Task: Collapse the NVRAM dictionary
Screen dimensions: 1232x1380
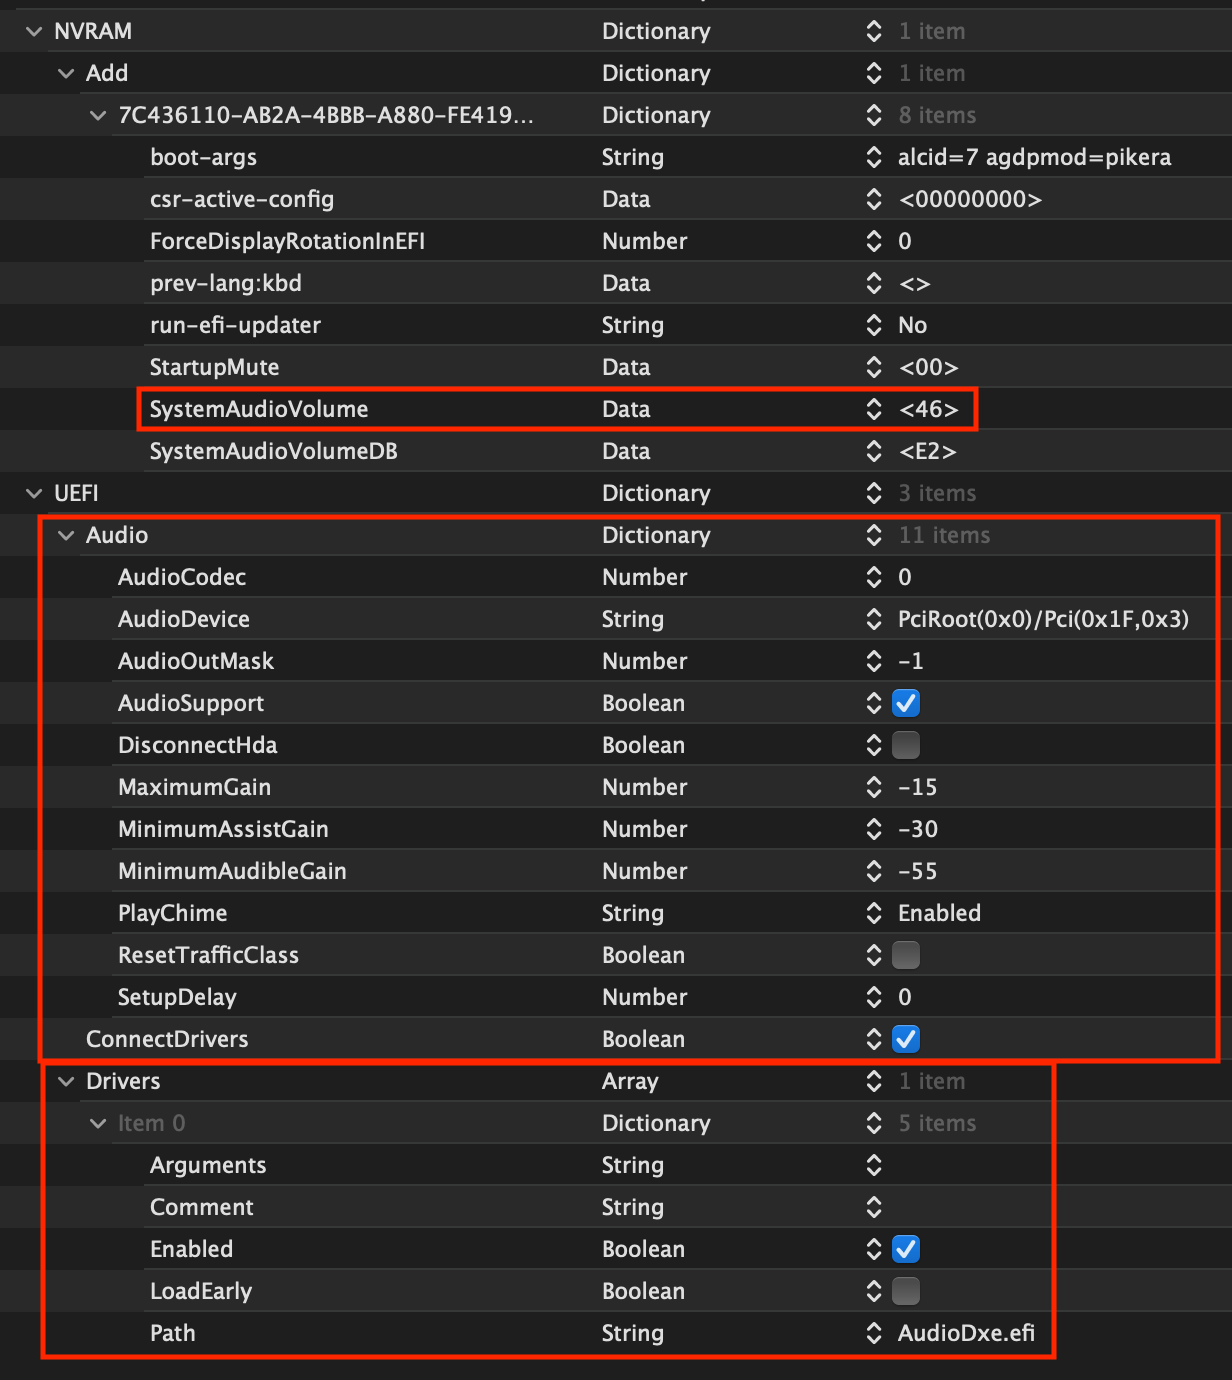Action: pos(34,31)
